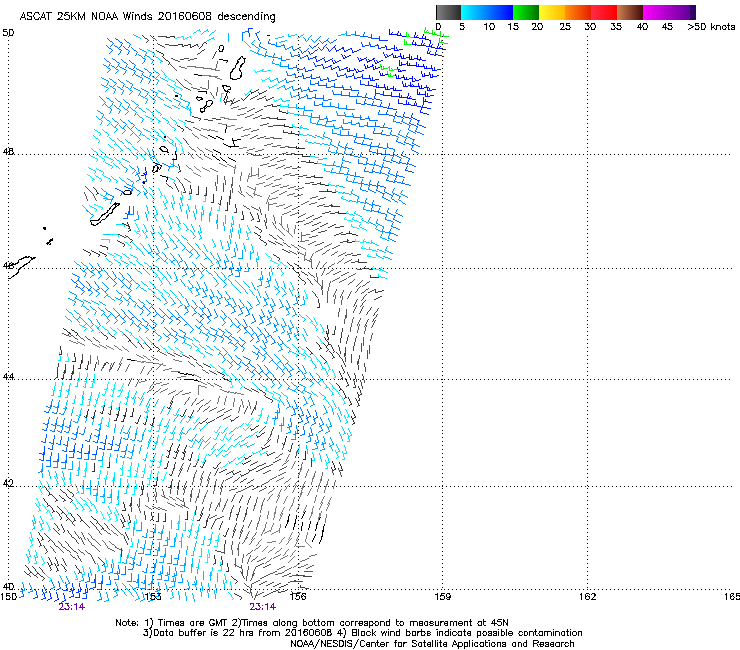Click the latitude label '44'
Image resolution: width=740 pixels, height=650 pixels.
[8, 377]
